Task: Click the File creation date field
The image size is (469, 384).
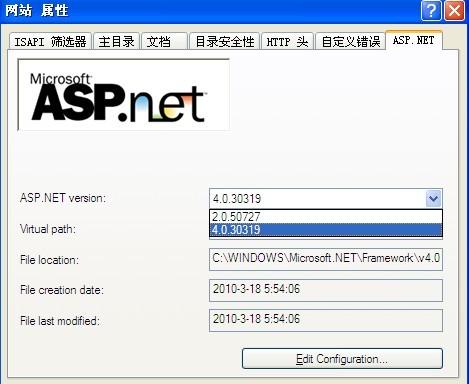Action: [326, 290]
